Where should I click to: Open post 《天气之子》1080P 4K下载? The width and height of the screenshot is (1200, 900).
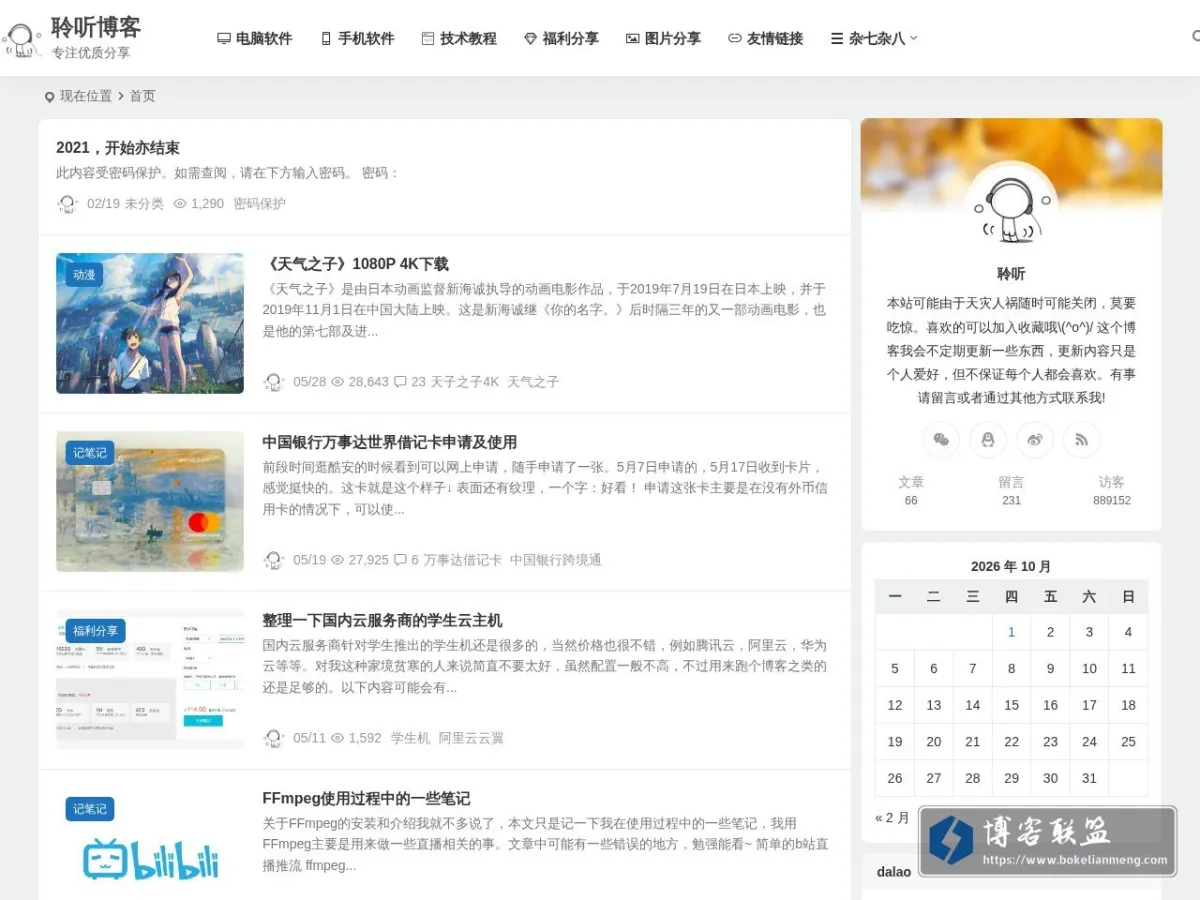coord(355,264)
